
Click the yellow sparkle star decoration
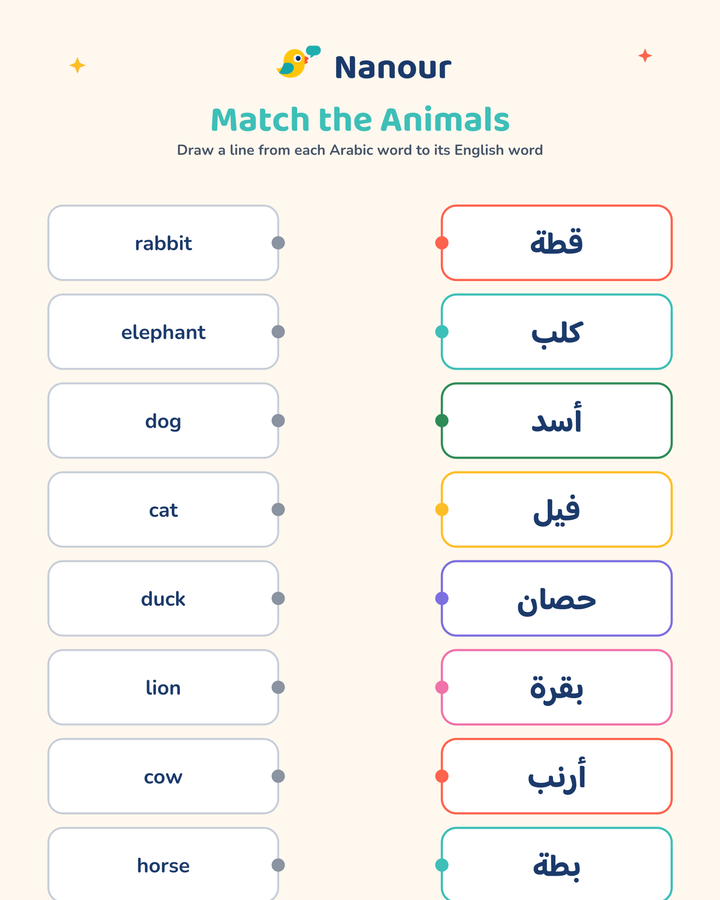pyautogui.click(x=78, y=65)
